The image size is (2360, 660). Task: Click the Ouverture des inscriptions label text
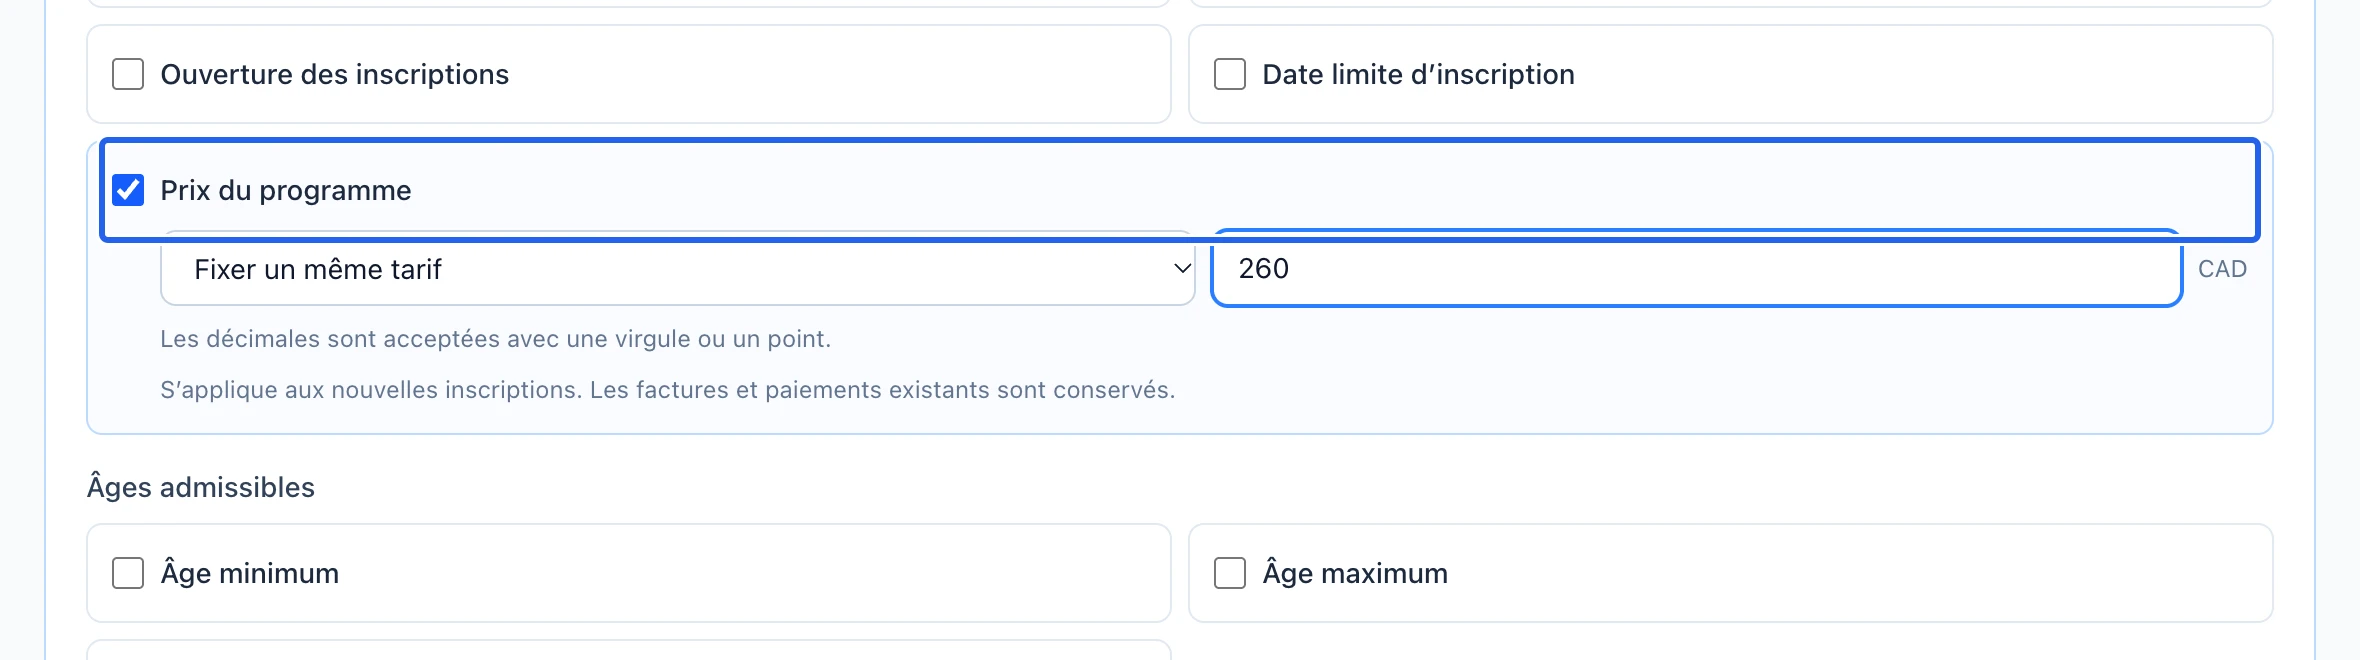point(334,74)
